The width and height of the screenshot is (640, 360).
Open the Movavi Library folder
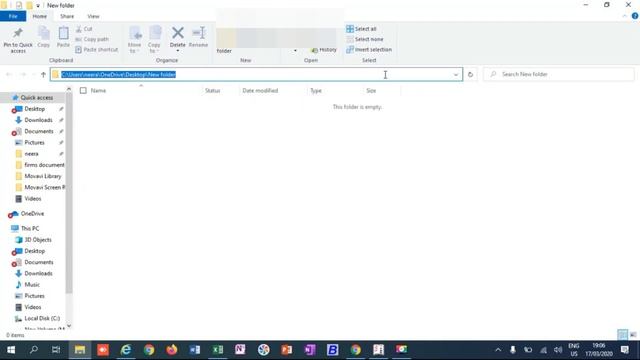42,176
